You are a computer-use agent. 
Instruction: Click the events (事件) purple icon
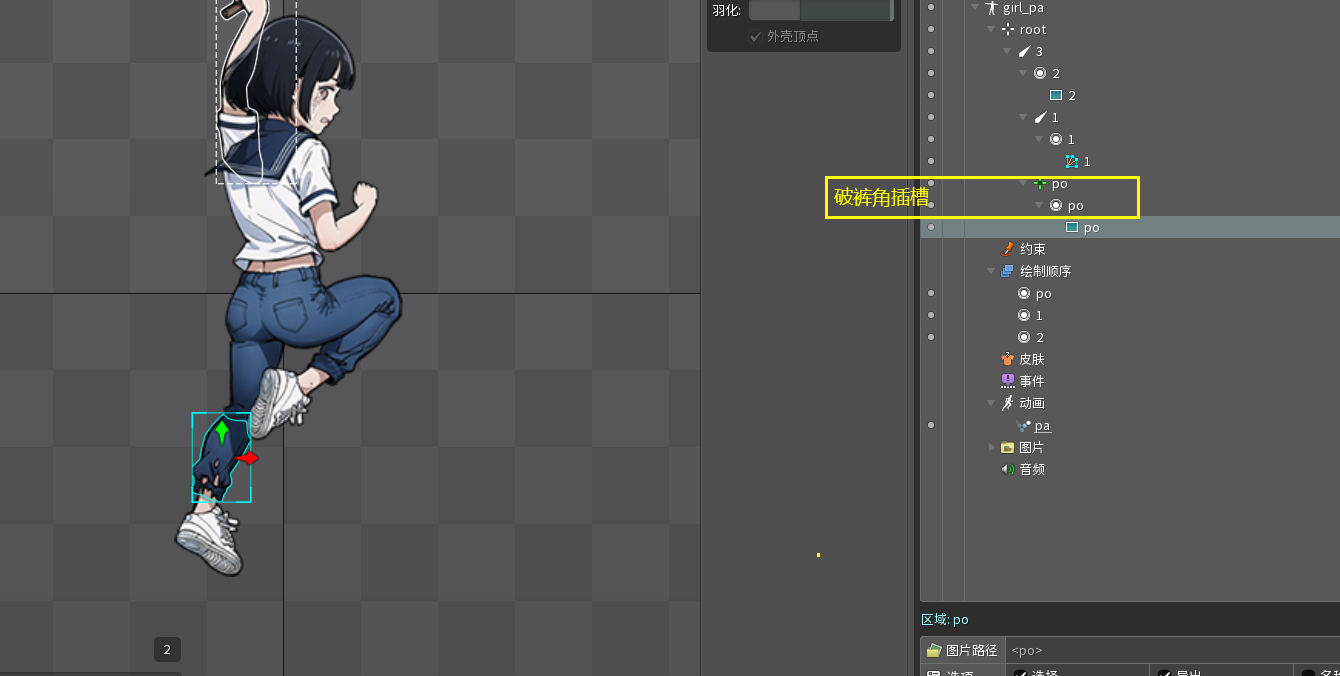point(1007,381)
